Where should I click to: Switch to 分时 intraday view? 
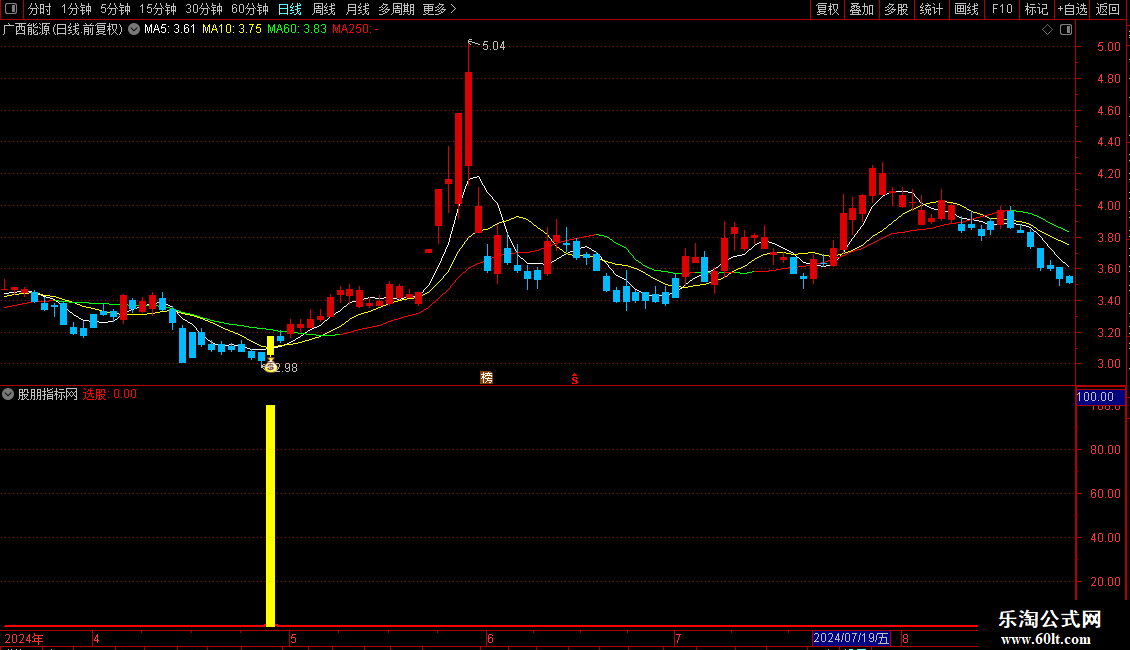pyautogui.click(x=40, y=9)
